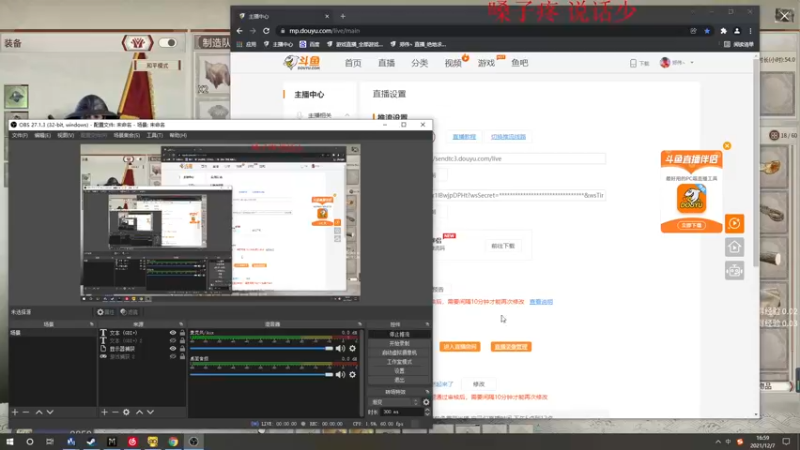
Task: Open the OBS View menu
Action: pyautogui.click(x=65, y=135)
